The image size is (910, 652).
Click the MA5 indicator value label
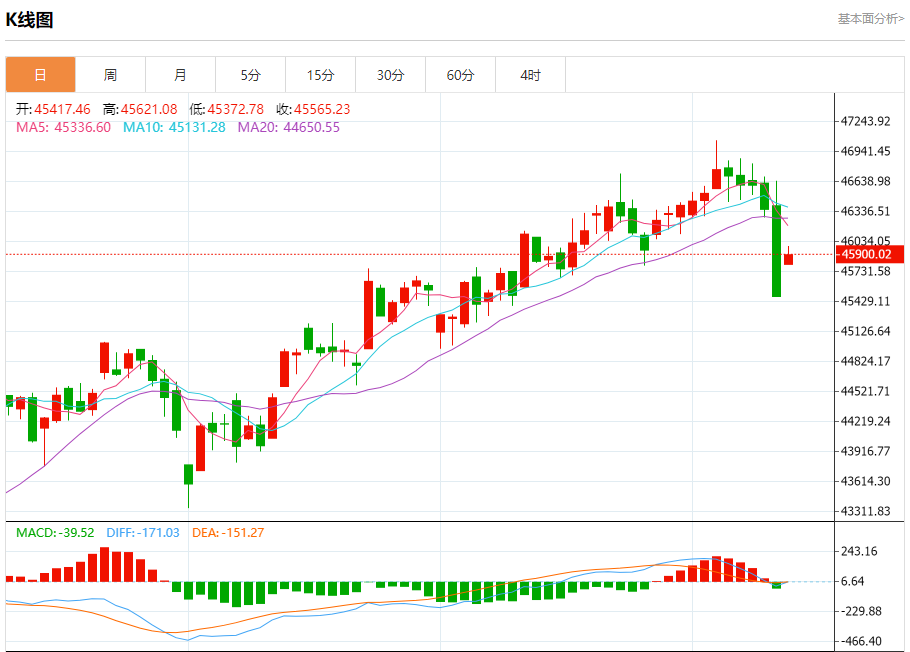(63, 127)
